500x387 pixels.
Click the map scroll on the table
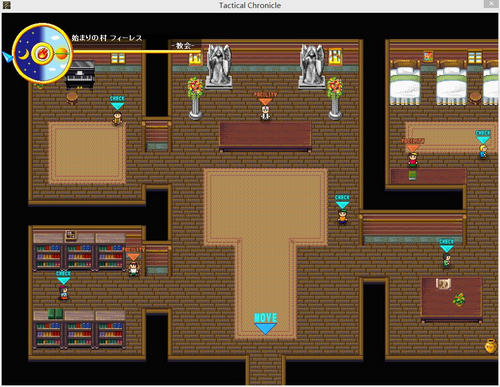[443, 284]
